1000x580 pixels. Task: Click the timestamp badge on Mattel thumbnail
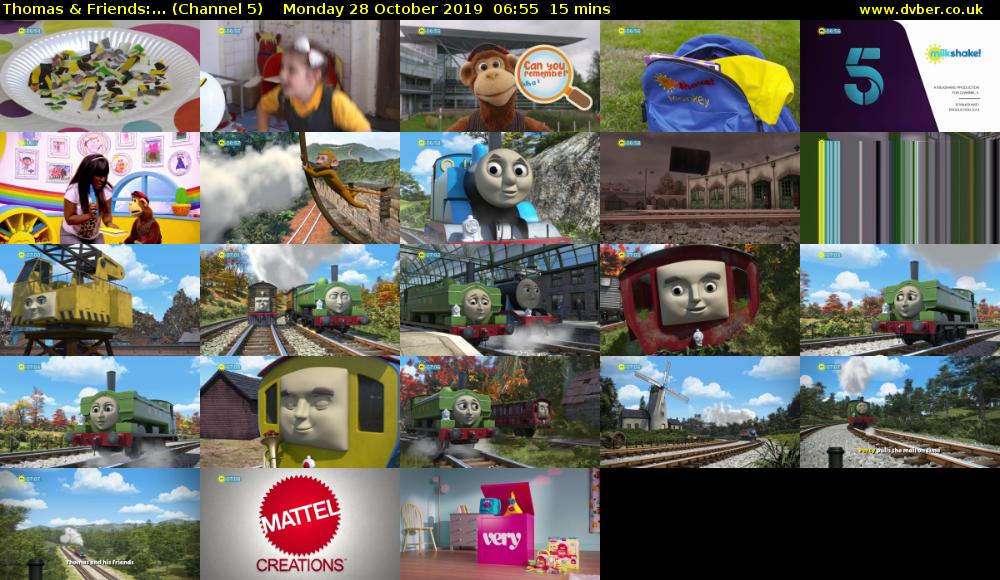coord(230,479)
